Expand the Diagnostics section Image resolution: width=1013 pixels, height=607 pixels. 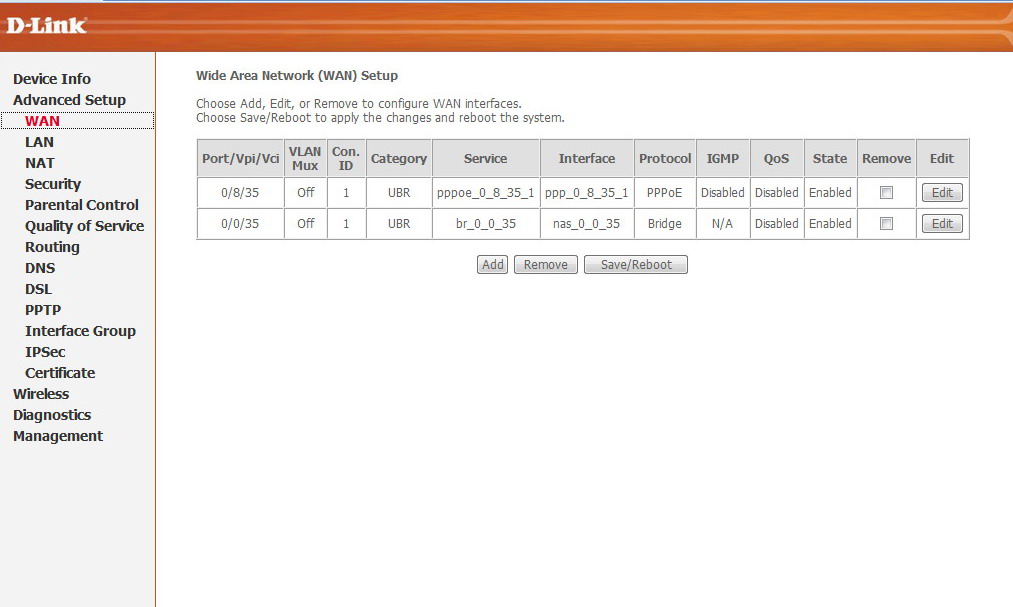[x=52, y=415]
